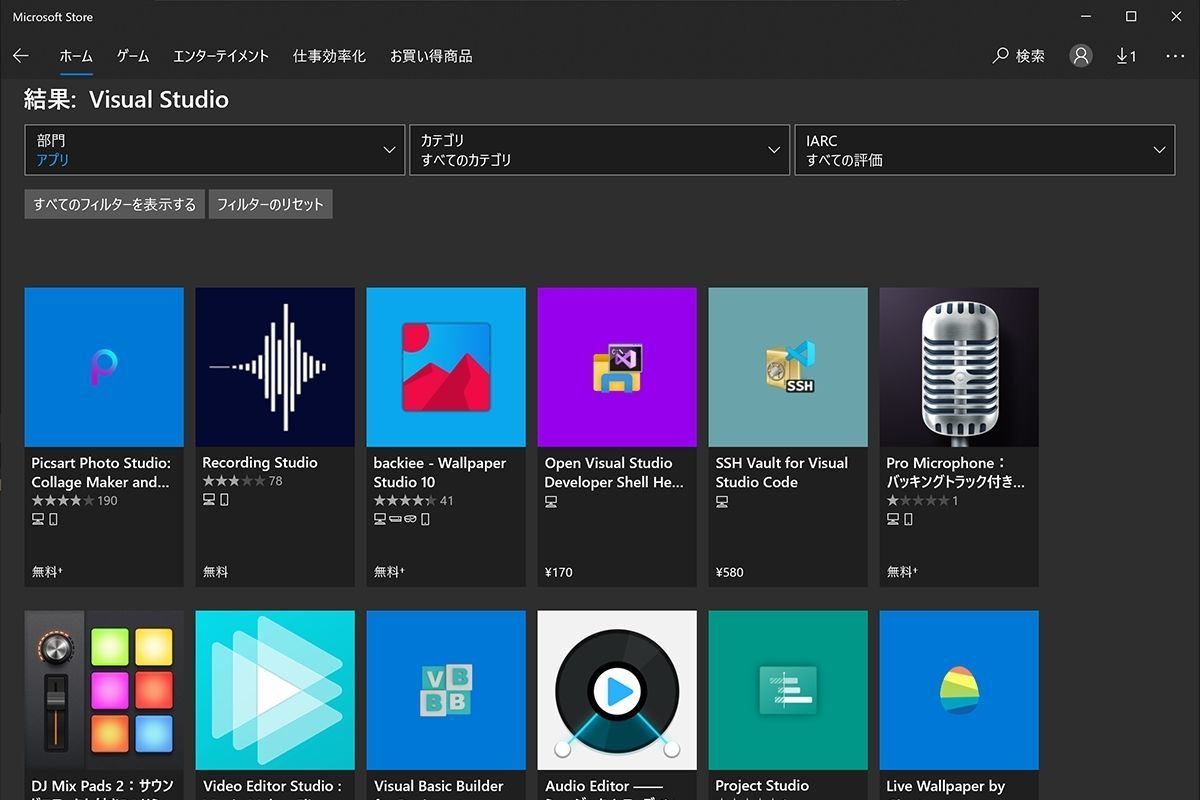Click the ¥170 price label

pos(559,572)
